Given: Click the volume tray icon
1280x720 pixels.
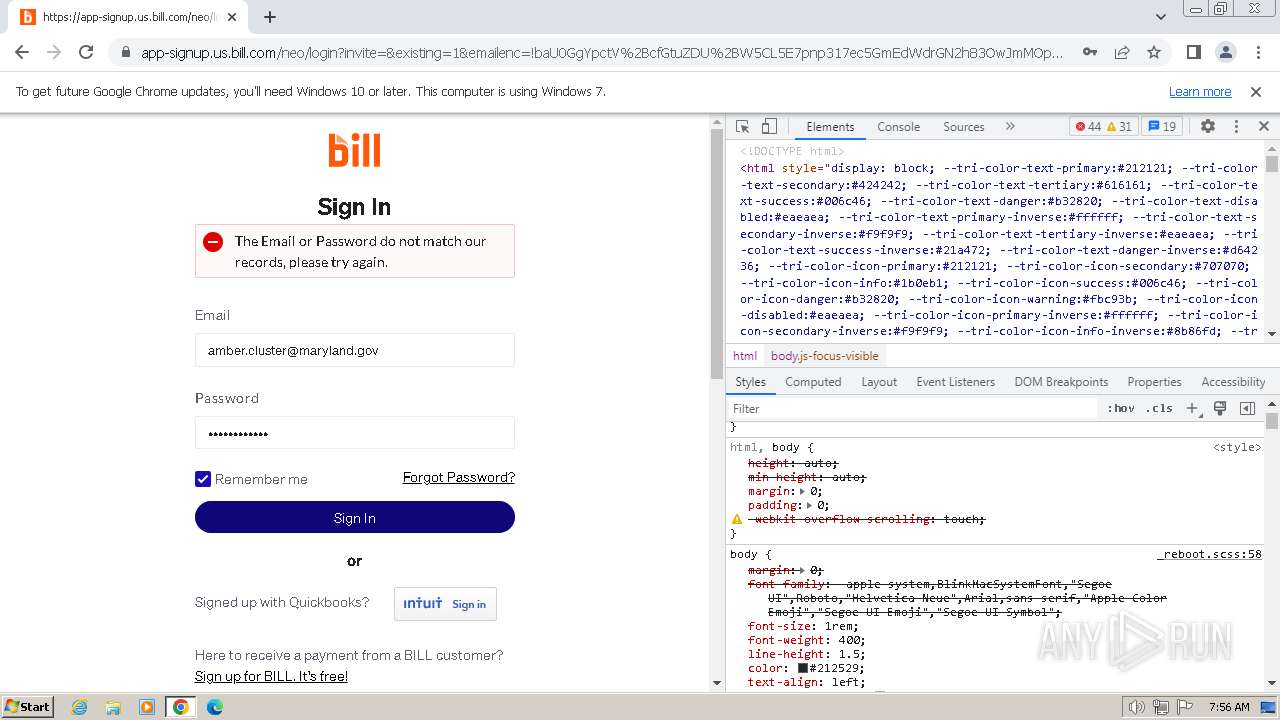Looking at the screenshot, I should pos(1137,707).
